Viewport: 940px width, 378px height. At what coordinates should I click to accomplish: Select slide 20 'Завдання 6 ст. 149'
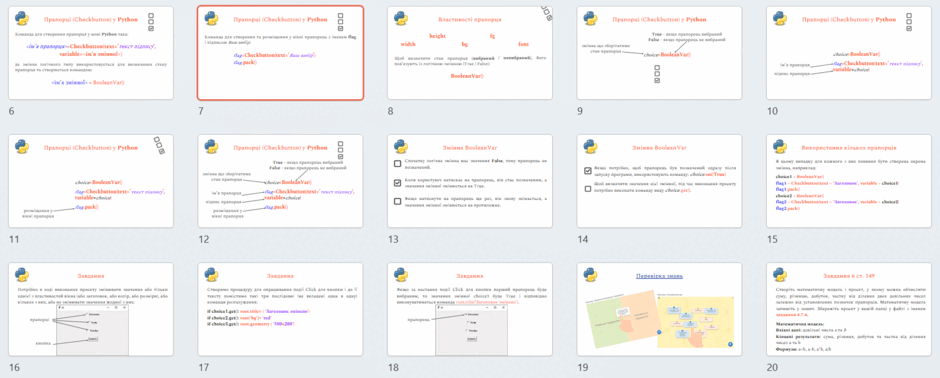(849, 309)
